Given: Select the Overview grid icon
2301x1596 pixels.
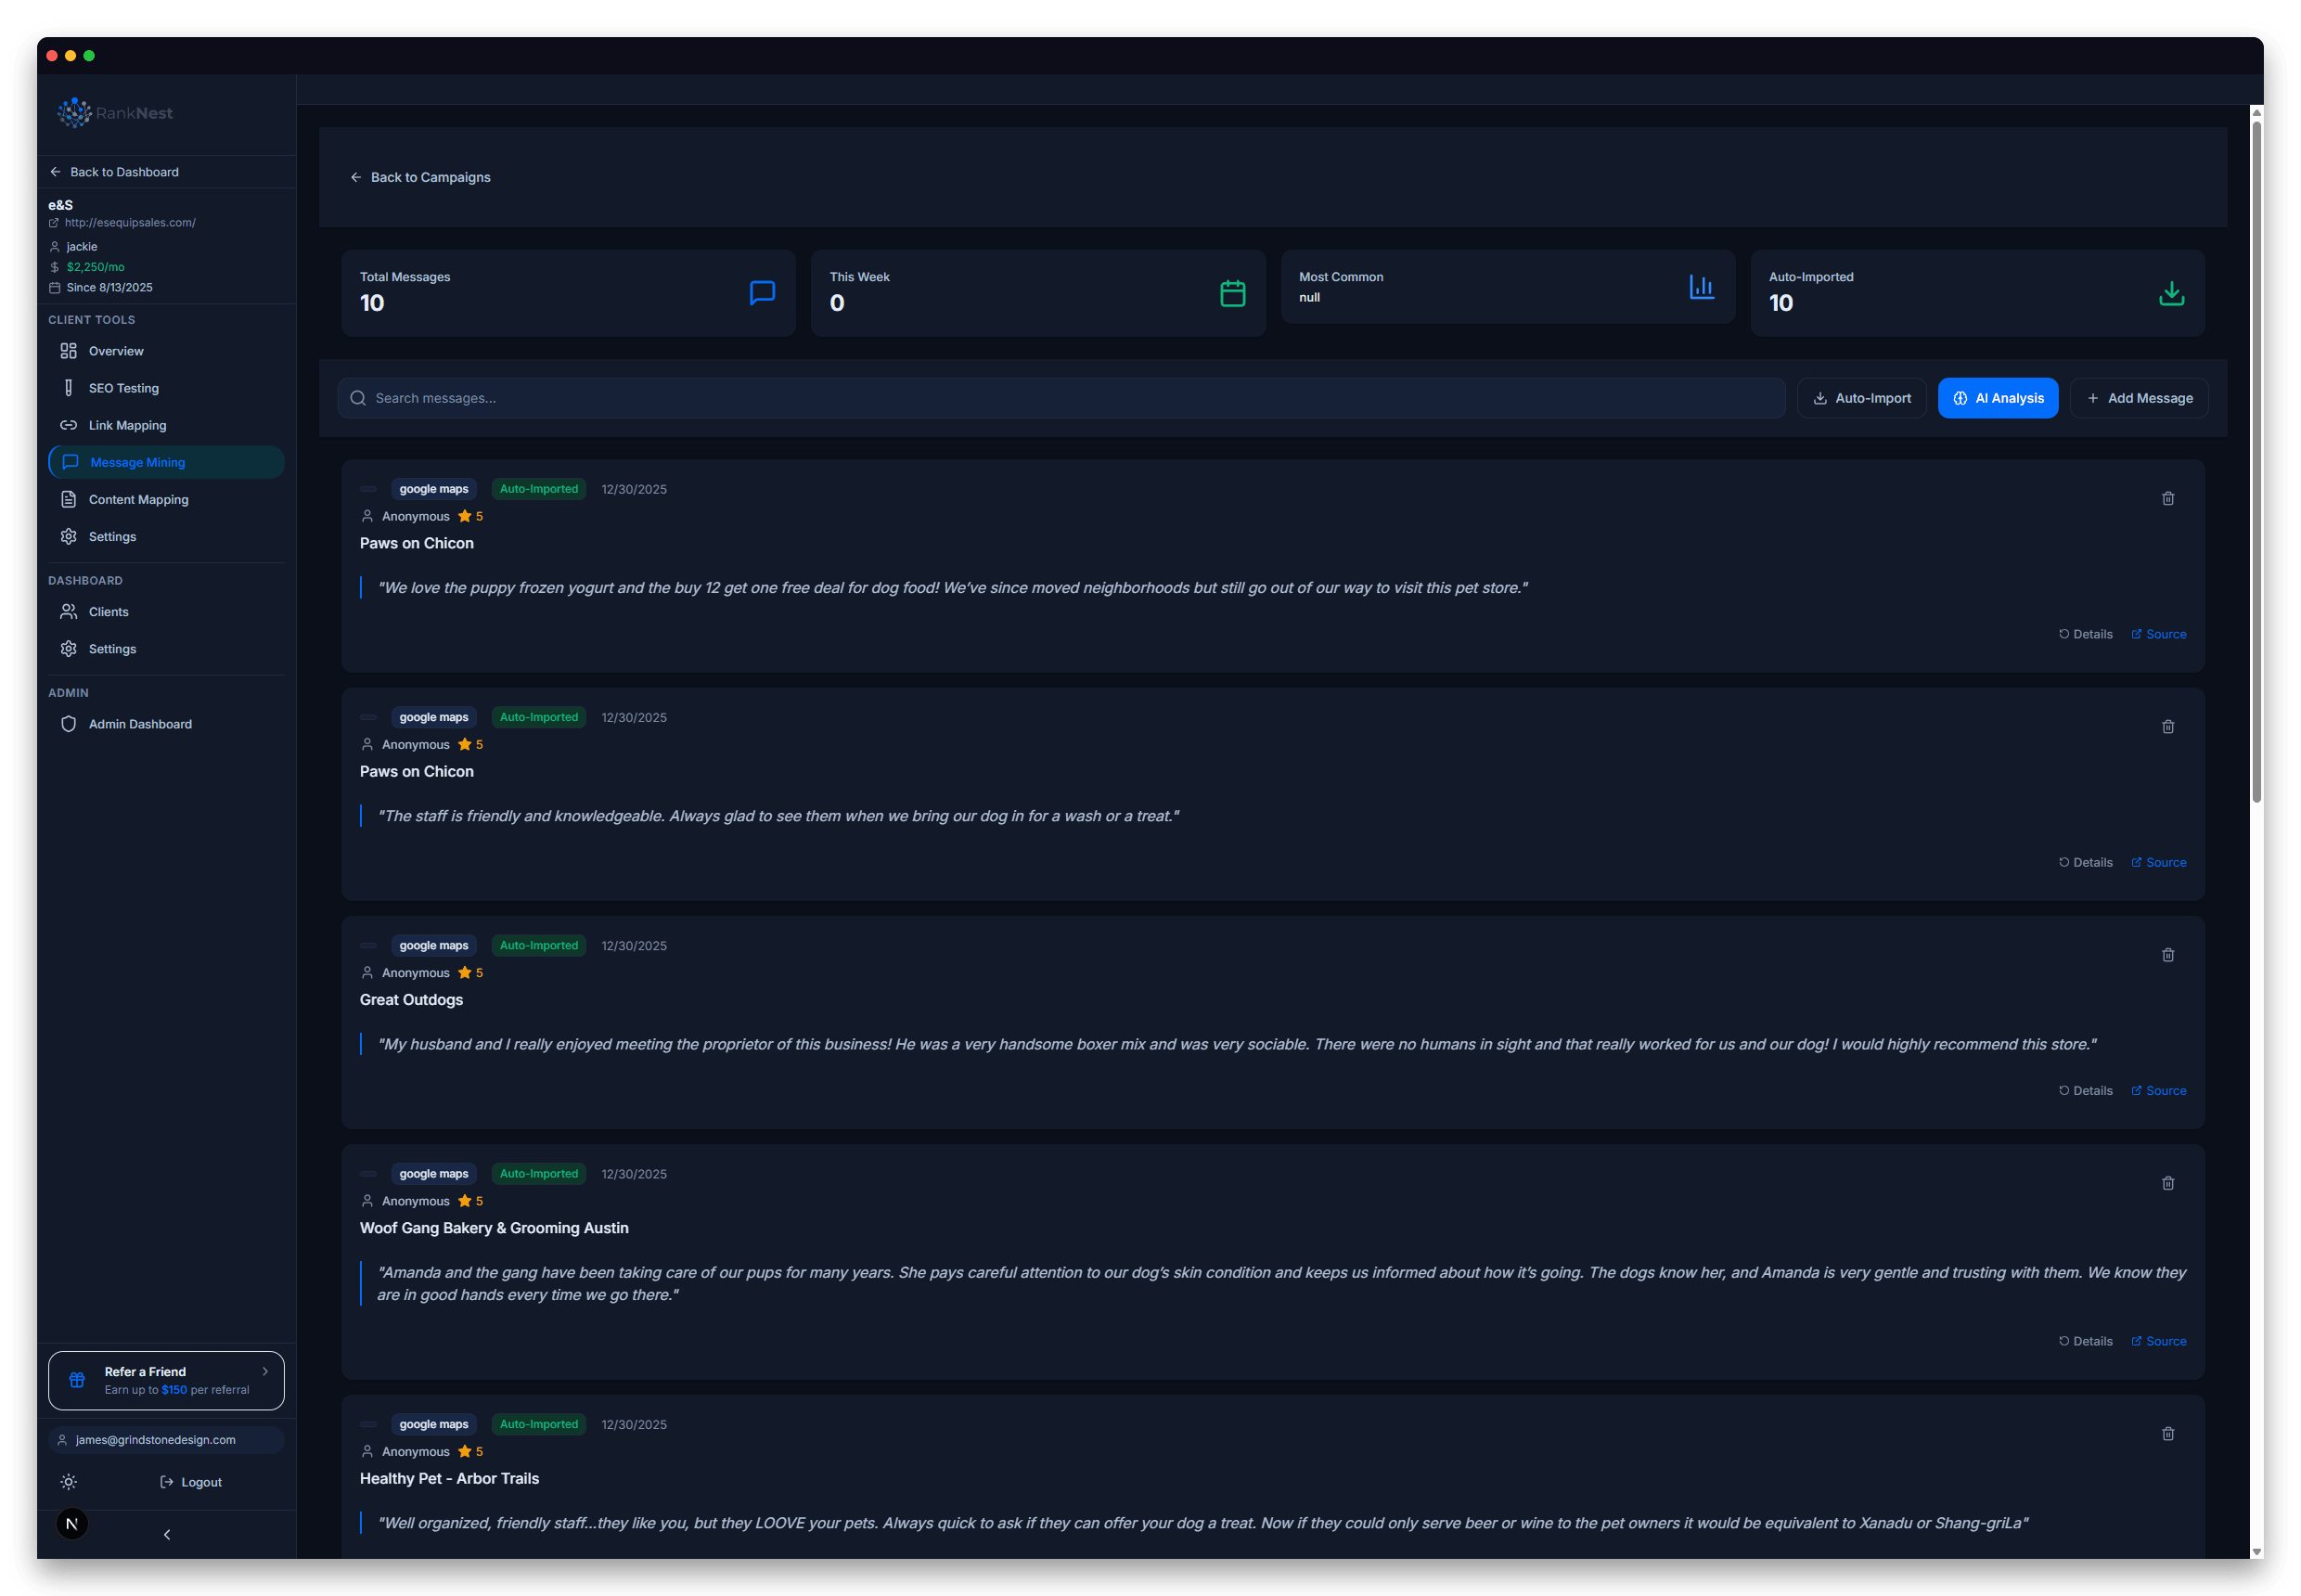Looking at the screenshot, I should point(68,351).
